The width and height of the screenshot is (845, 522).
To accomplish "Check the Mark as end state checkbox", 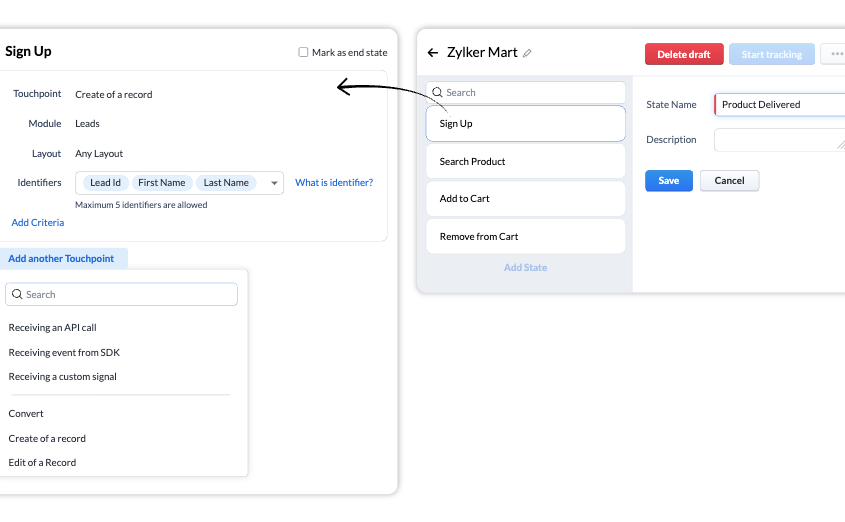I will pyautogui.click(x=303, y=52).
